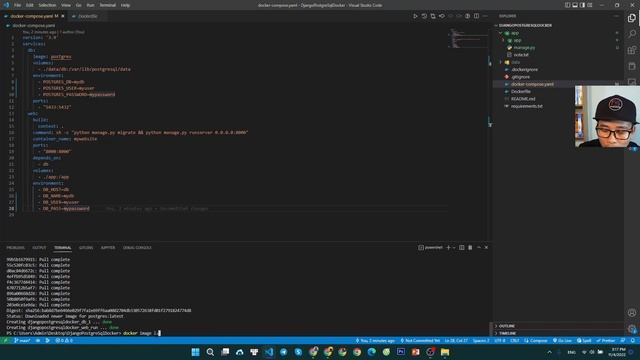640x360 pixels.
Task: Open File Explorer from the taskbar
Action: click(x=445, y=352)
